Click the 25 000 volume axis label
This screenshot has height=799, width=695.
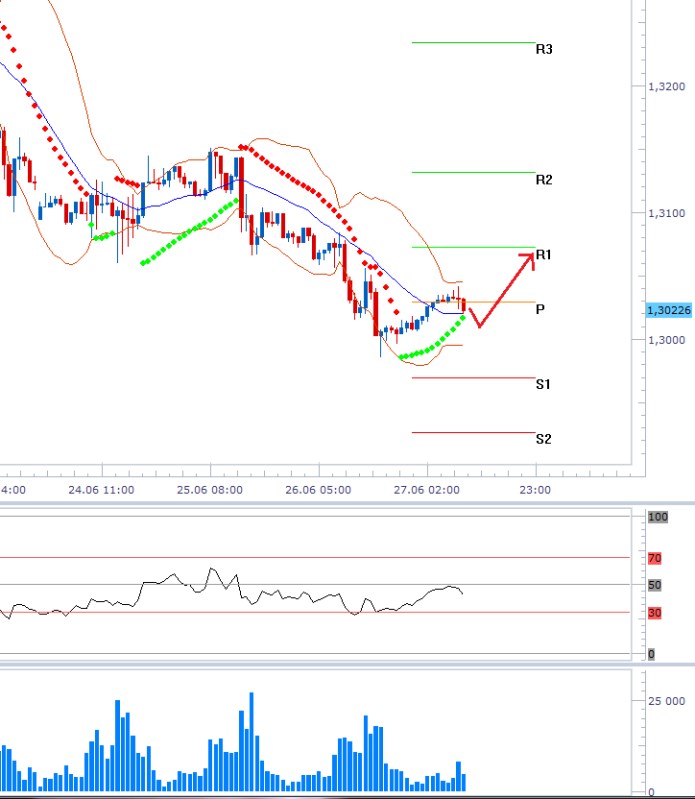(x=666, y=702)
